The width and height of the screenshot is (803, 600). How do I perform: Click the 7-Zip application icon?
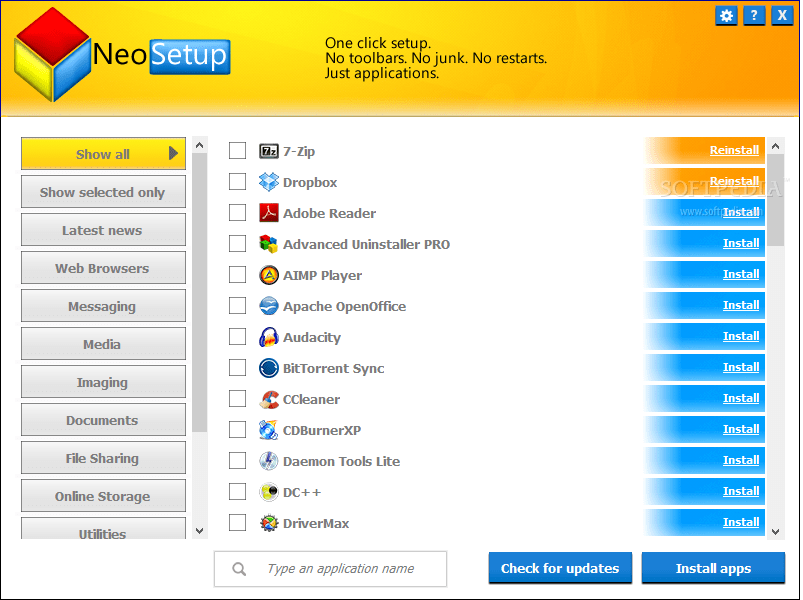pyautogui.click(x=268, y=150)
